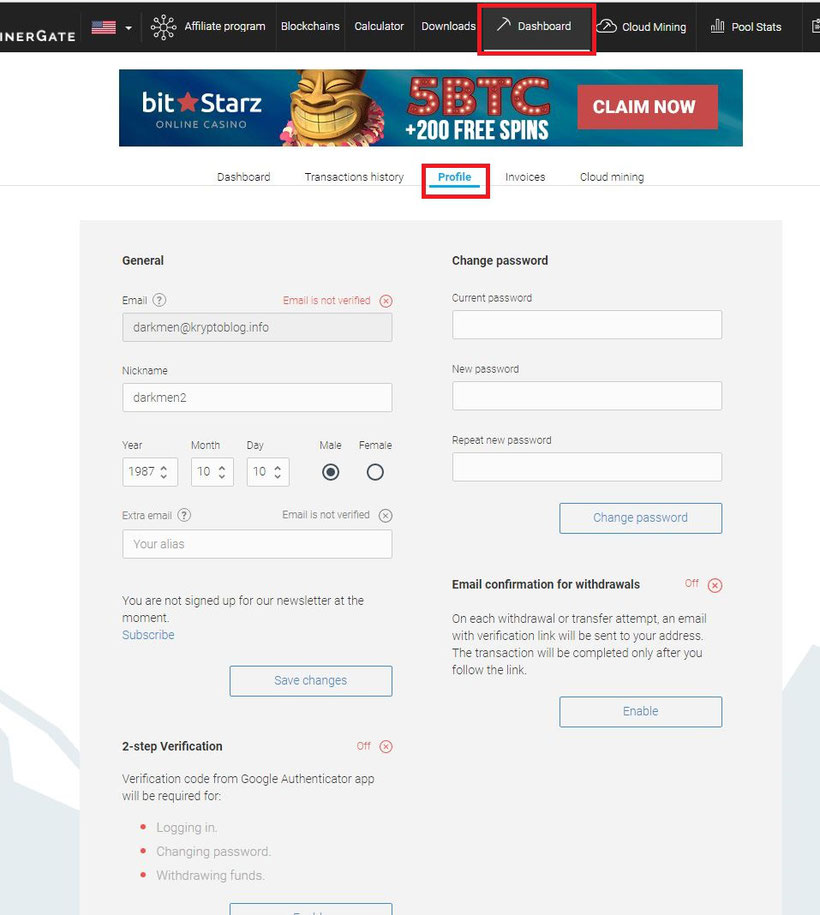The width and height of the screenshot is (820, 915).
Task: Adjust the Day spinner arrows
Action: [x=278, y=472]
